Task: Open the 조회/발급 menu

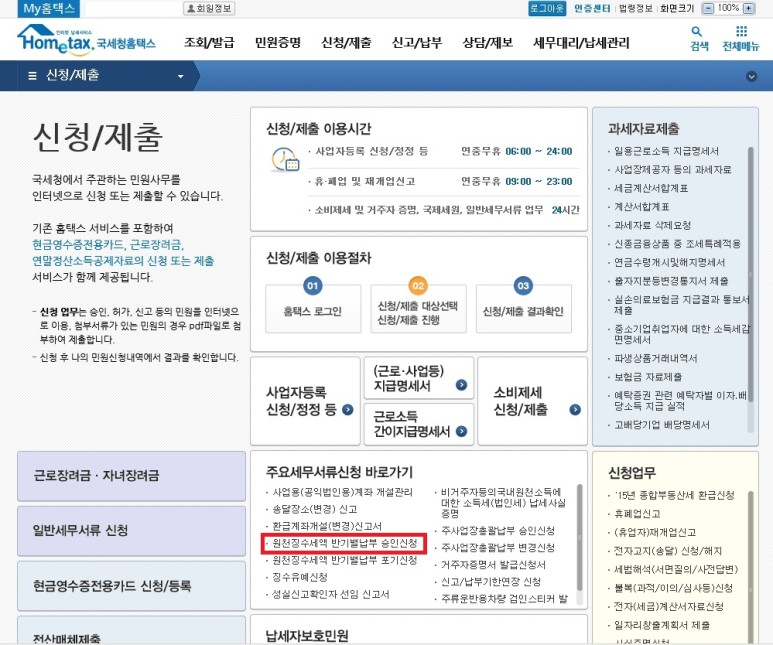Action: tap(209, 43)
